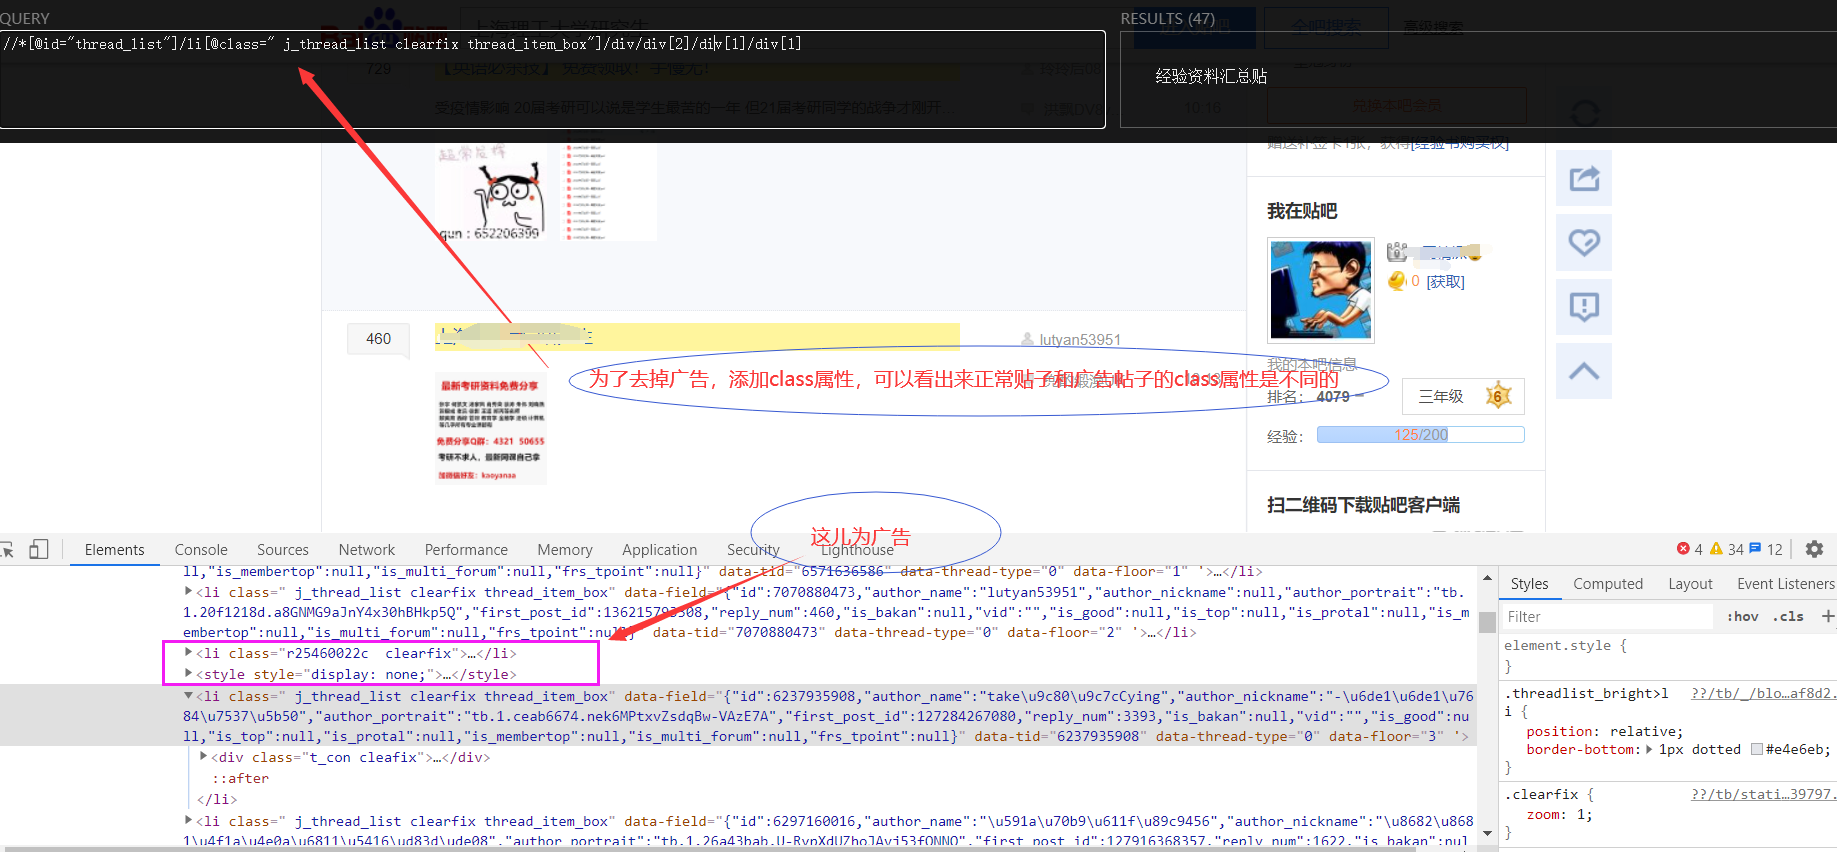Viewport: 1837px width, 852px height.
Task: Click the back-to-top arrow icon
Action: 1584,371
